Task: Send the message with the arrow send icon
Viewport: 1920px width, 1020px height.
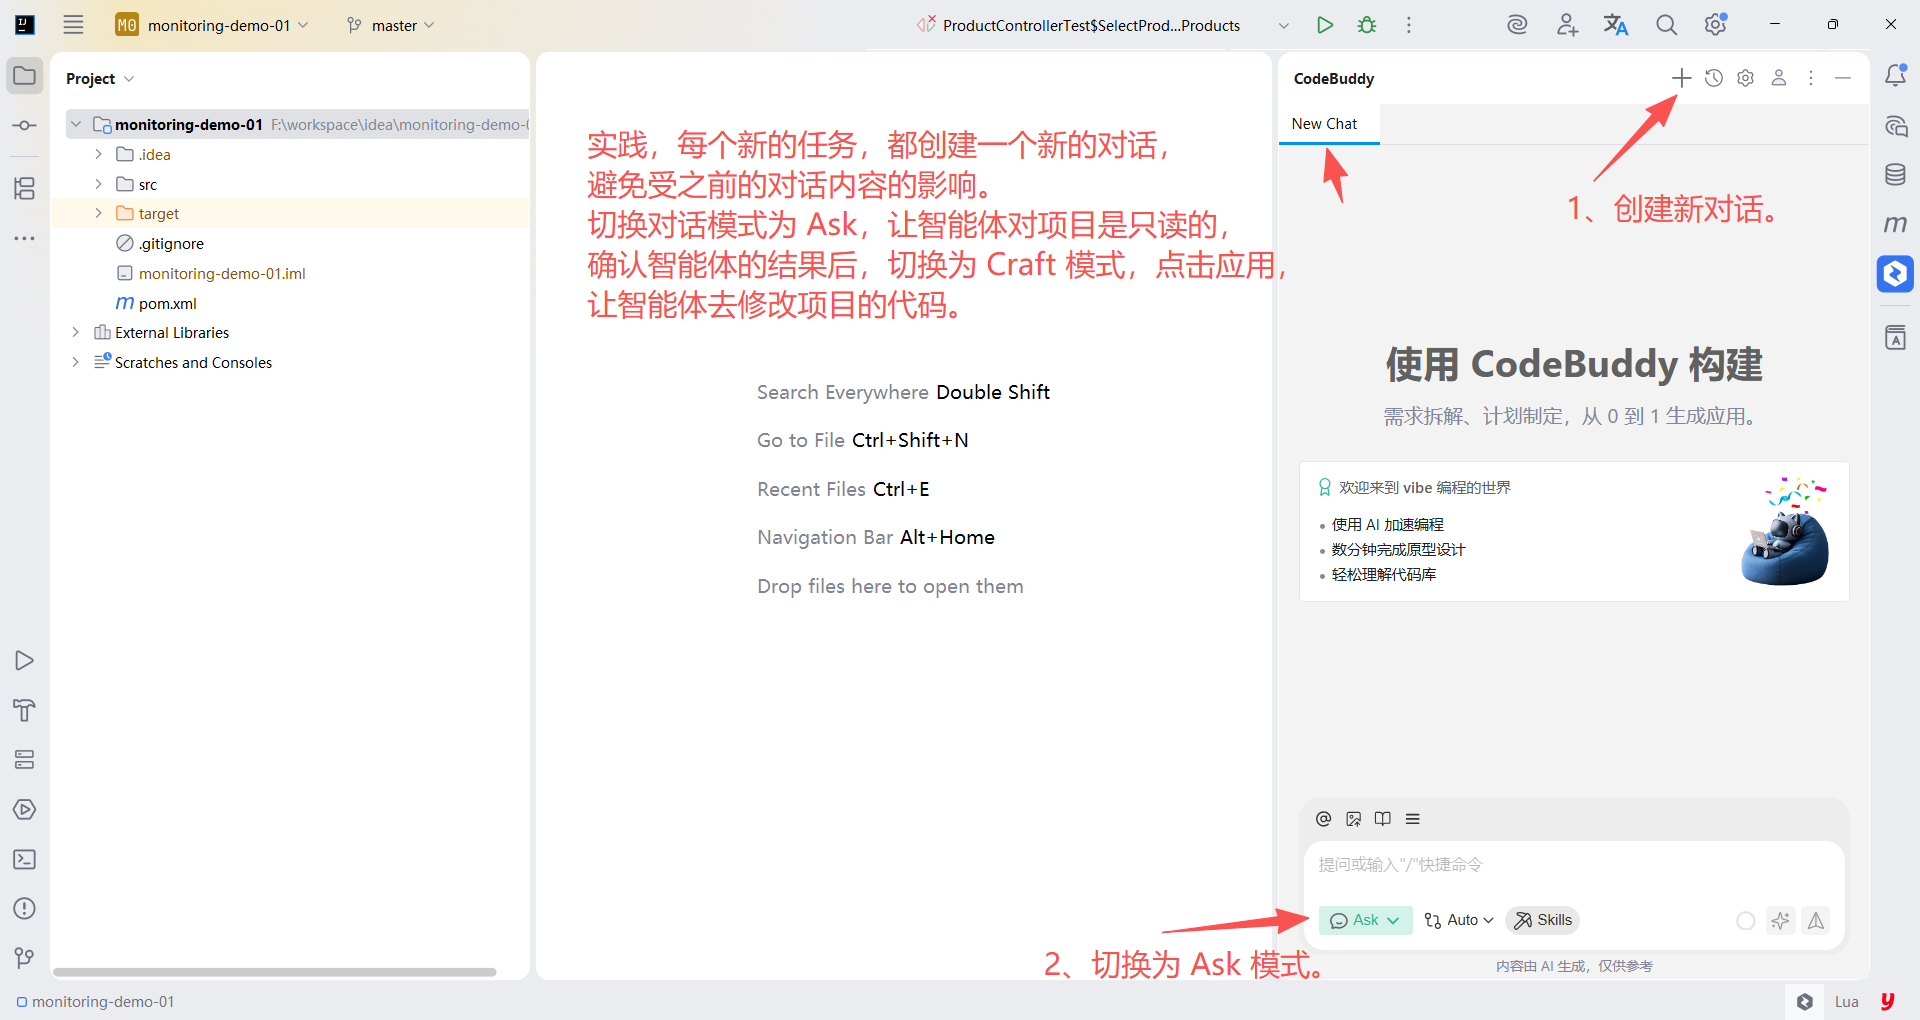Action: pos(1816,920)
